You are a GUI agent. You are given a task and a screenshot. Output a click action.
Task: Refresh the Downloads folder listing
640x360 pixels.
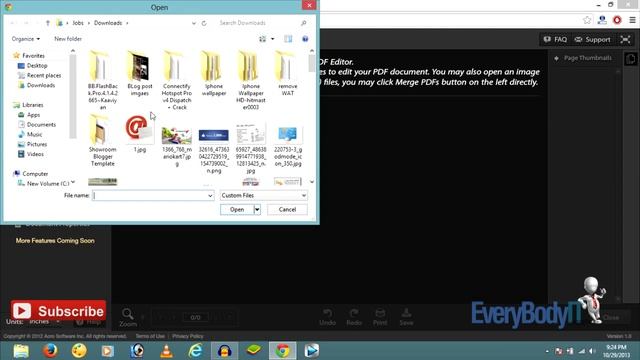tap(204, 23)
